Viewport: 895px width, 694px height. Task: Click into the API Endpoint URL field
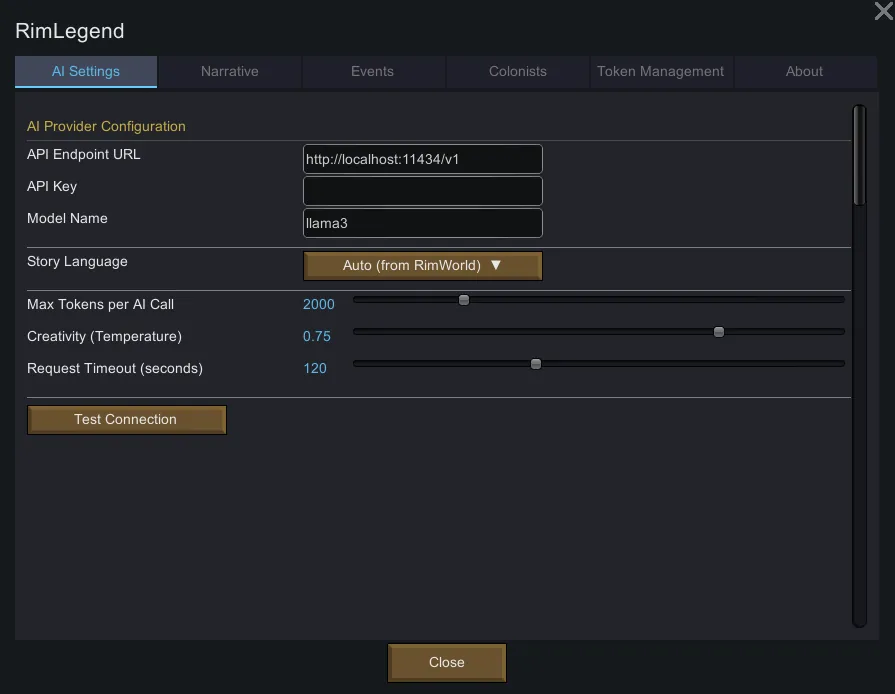[422, 159]
